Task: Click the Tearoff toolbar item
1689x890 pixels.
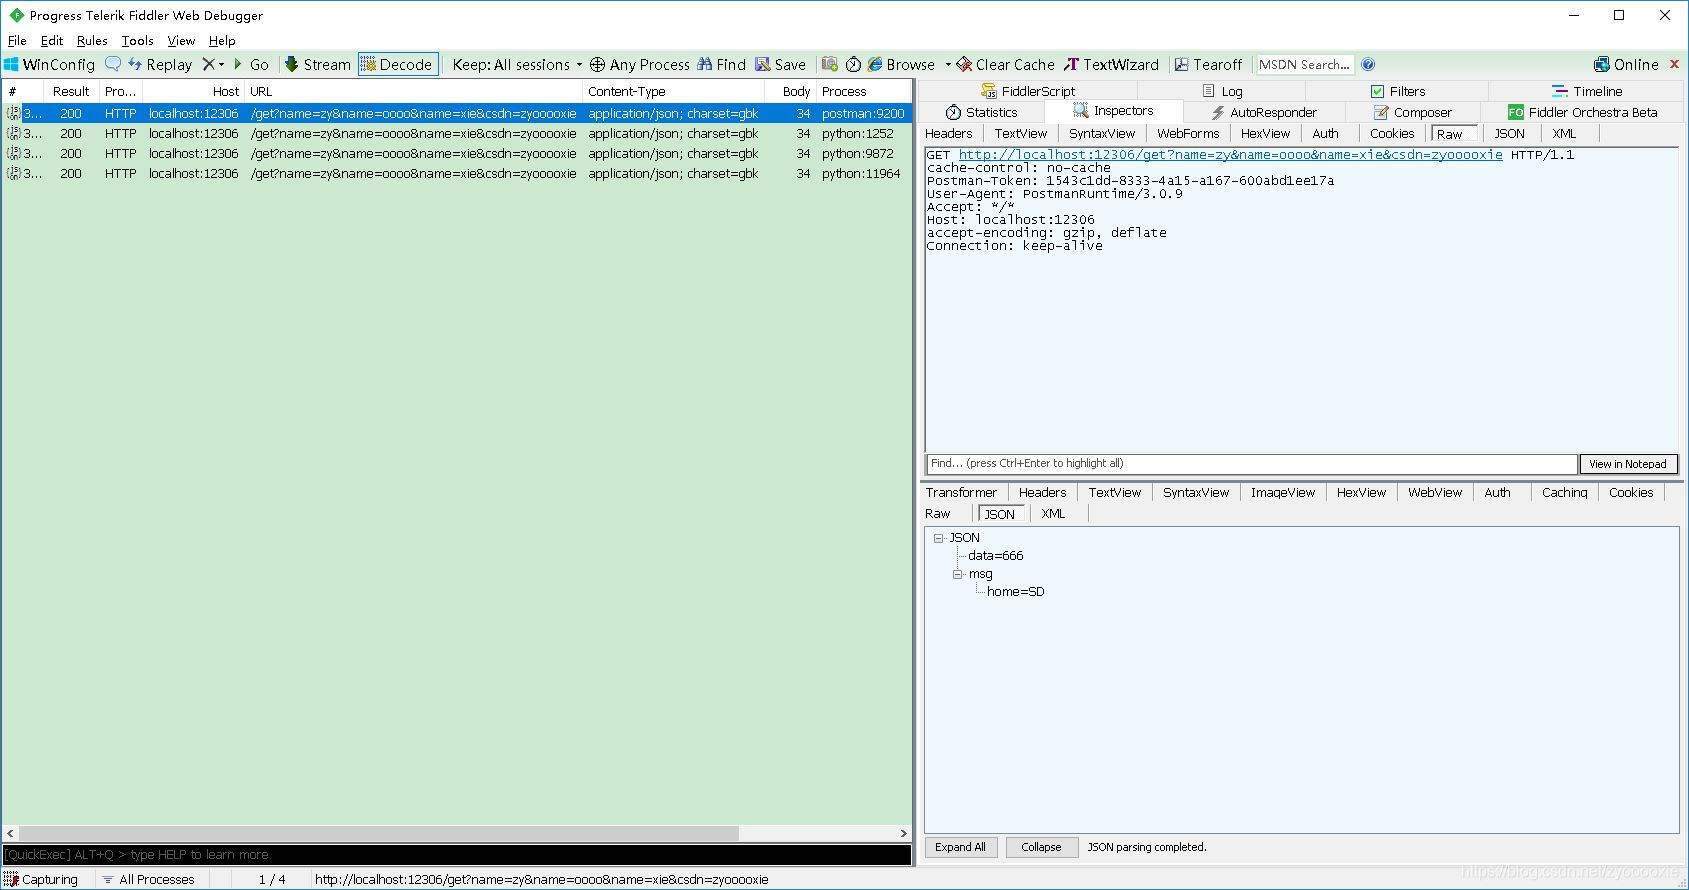Action: click(1208, 64)
